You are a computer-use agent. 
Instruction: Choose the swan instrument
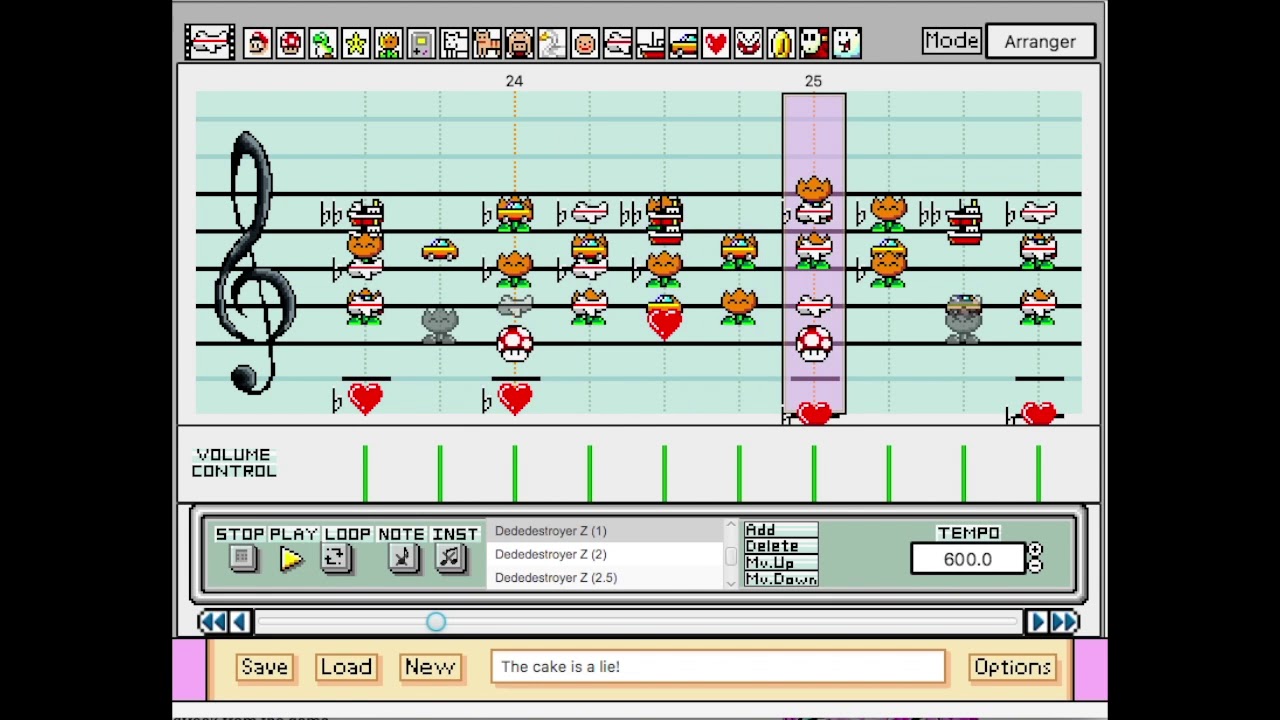tap(552, 43)
